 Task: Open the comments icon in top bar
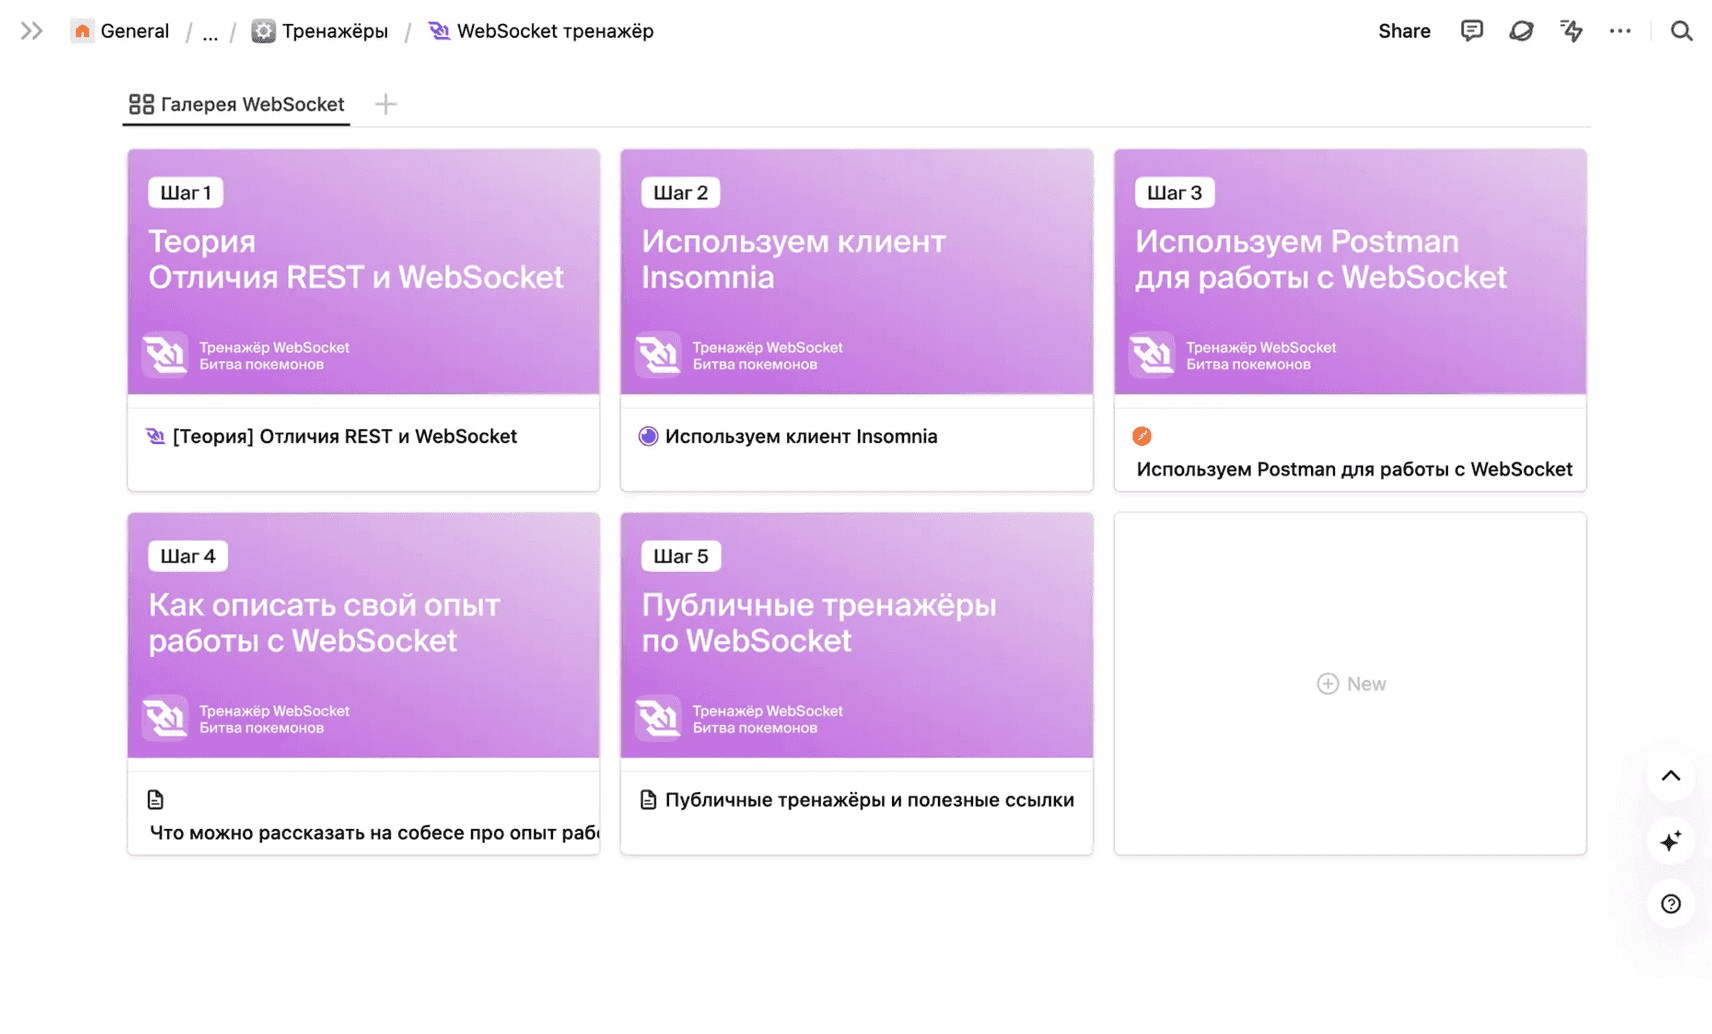(1471, 31)
